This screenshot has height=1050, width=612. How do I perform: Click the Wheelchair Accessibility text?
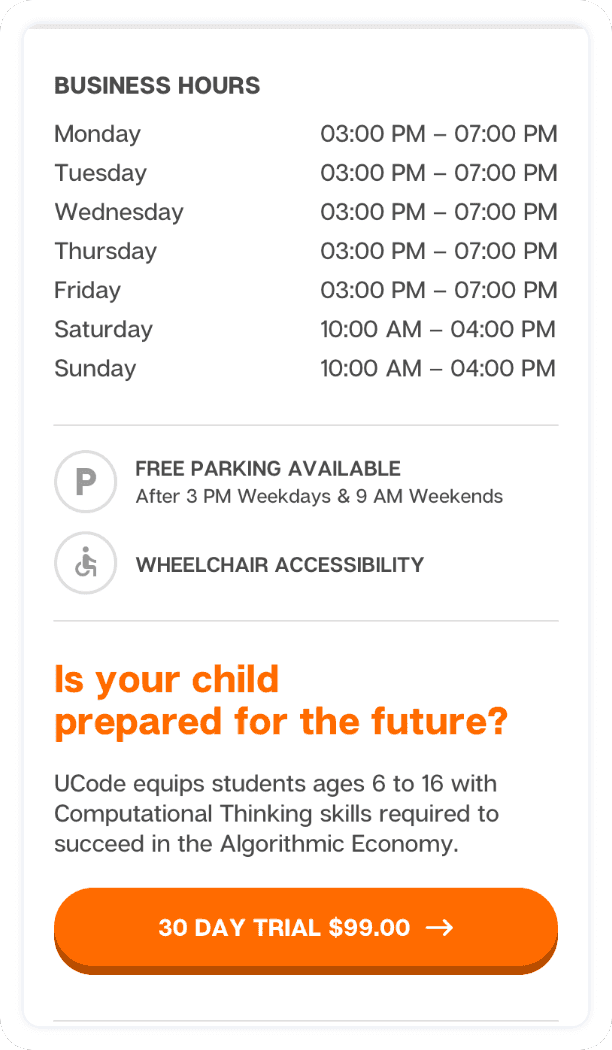[279, 565]
